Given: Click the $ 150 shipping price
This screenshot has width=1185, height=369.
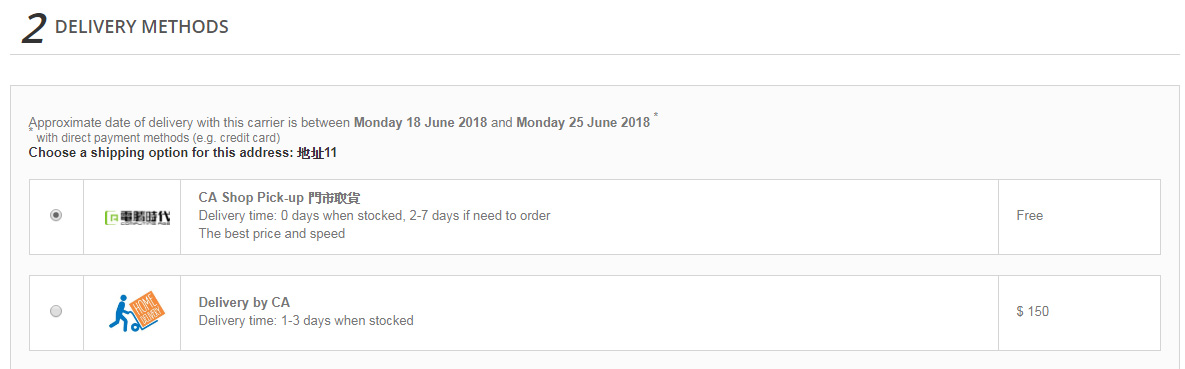Looking at the screenshot, I should 1032,312.
